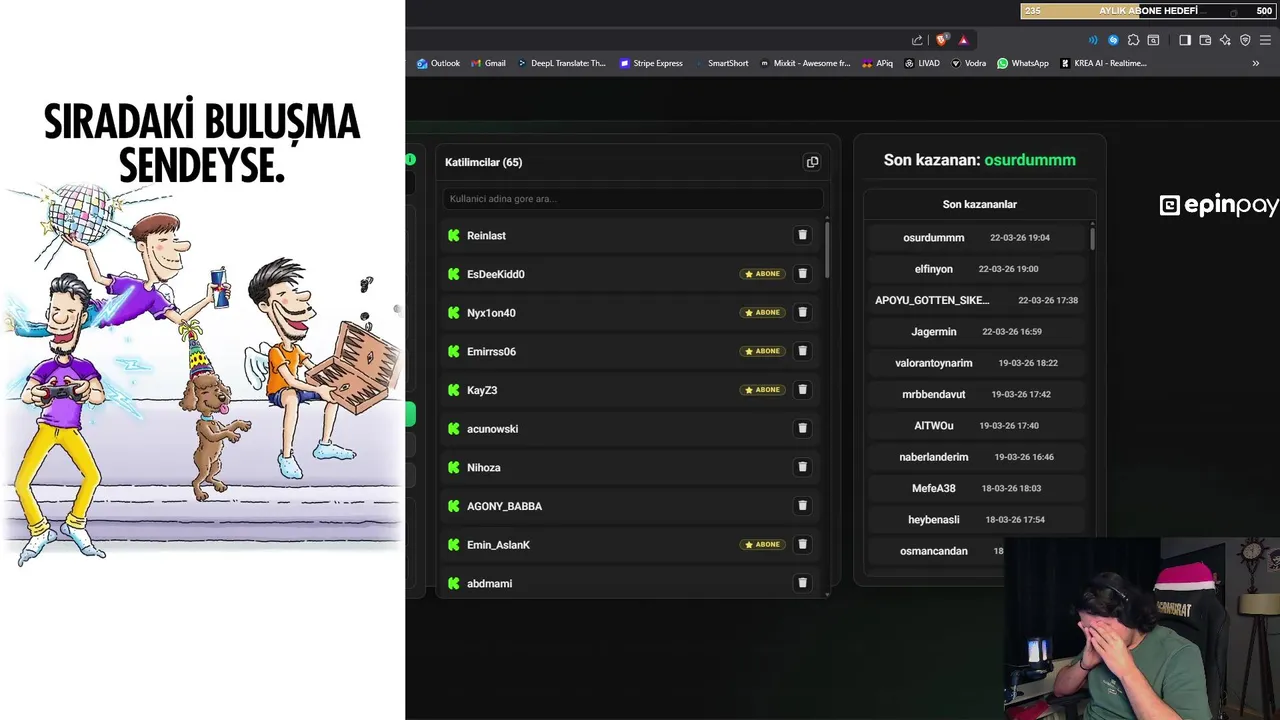The image size is (1280, 720).
Task: Select winner row naberlanderim
Action: point(977,457)
